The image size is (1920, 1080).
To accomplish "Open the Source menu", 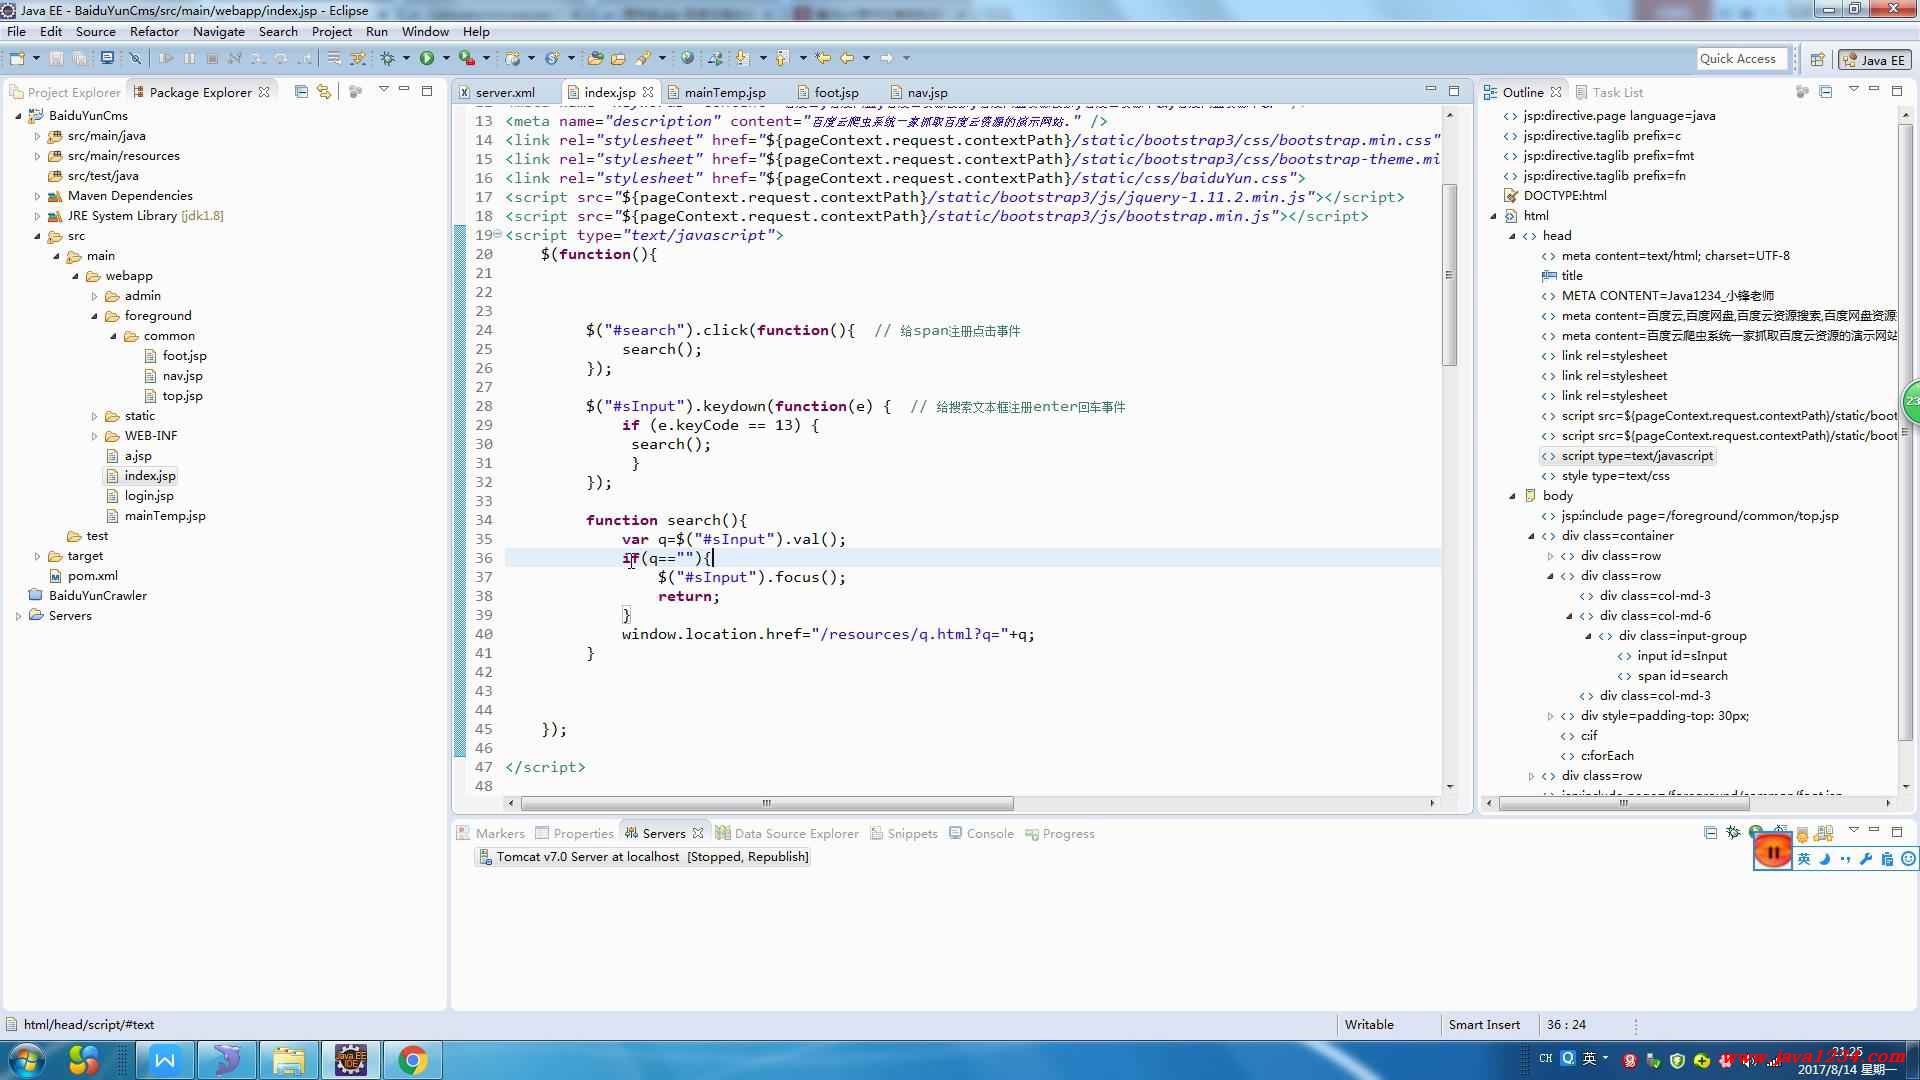I will [x=96, y=31].
